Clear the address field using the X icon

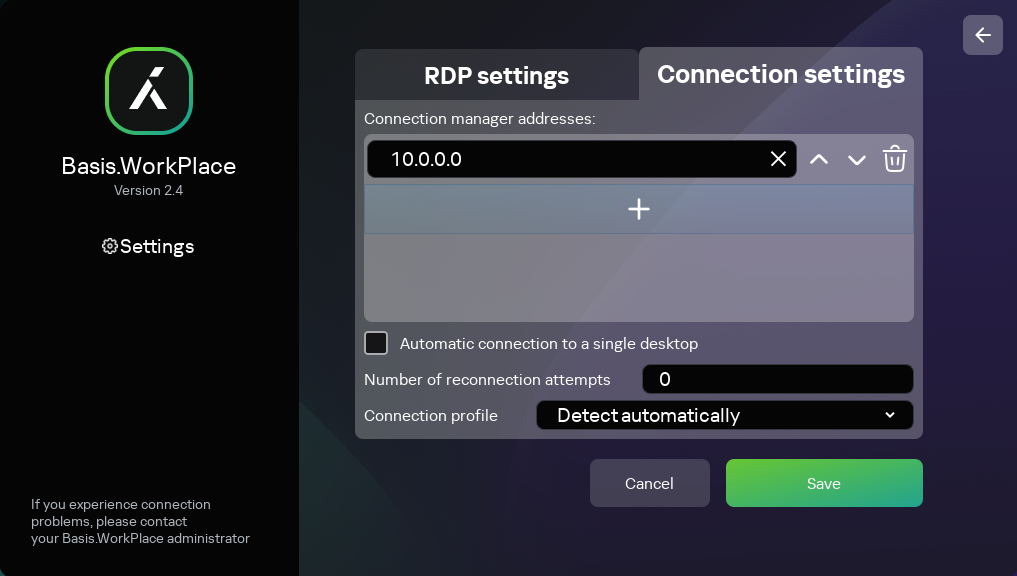coord(778,158)
